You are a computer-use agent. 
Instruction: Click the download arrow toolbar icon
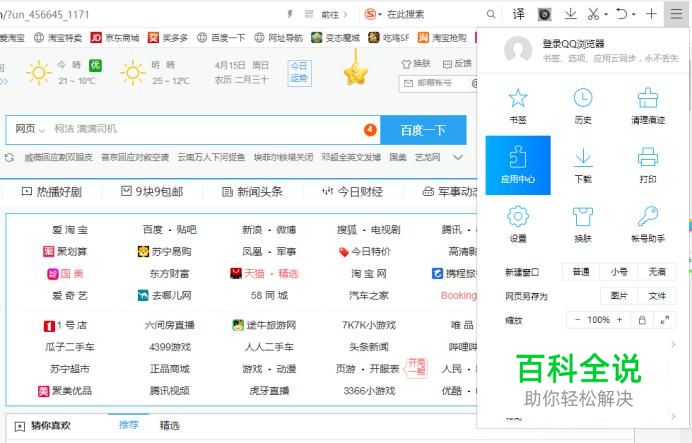[x=570, y=14]
